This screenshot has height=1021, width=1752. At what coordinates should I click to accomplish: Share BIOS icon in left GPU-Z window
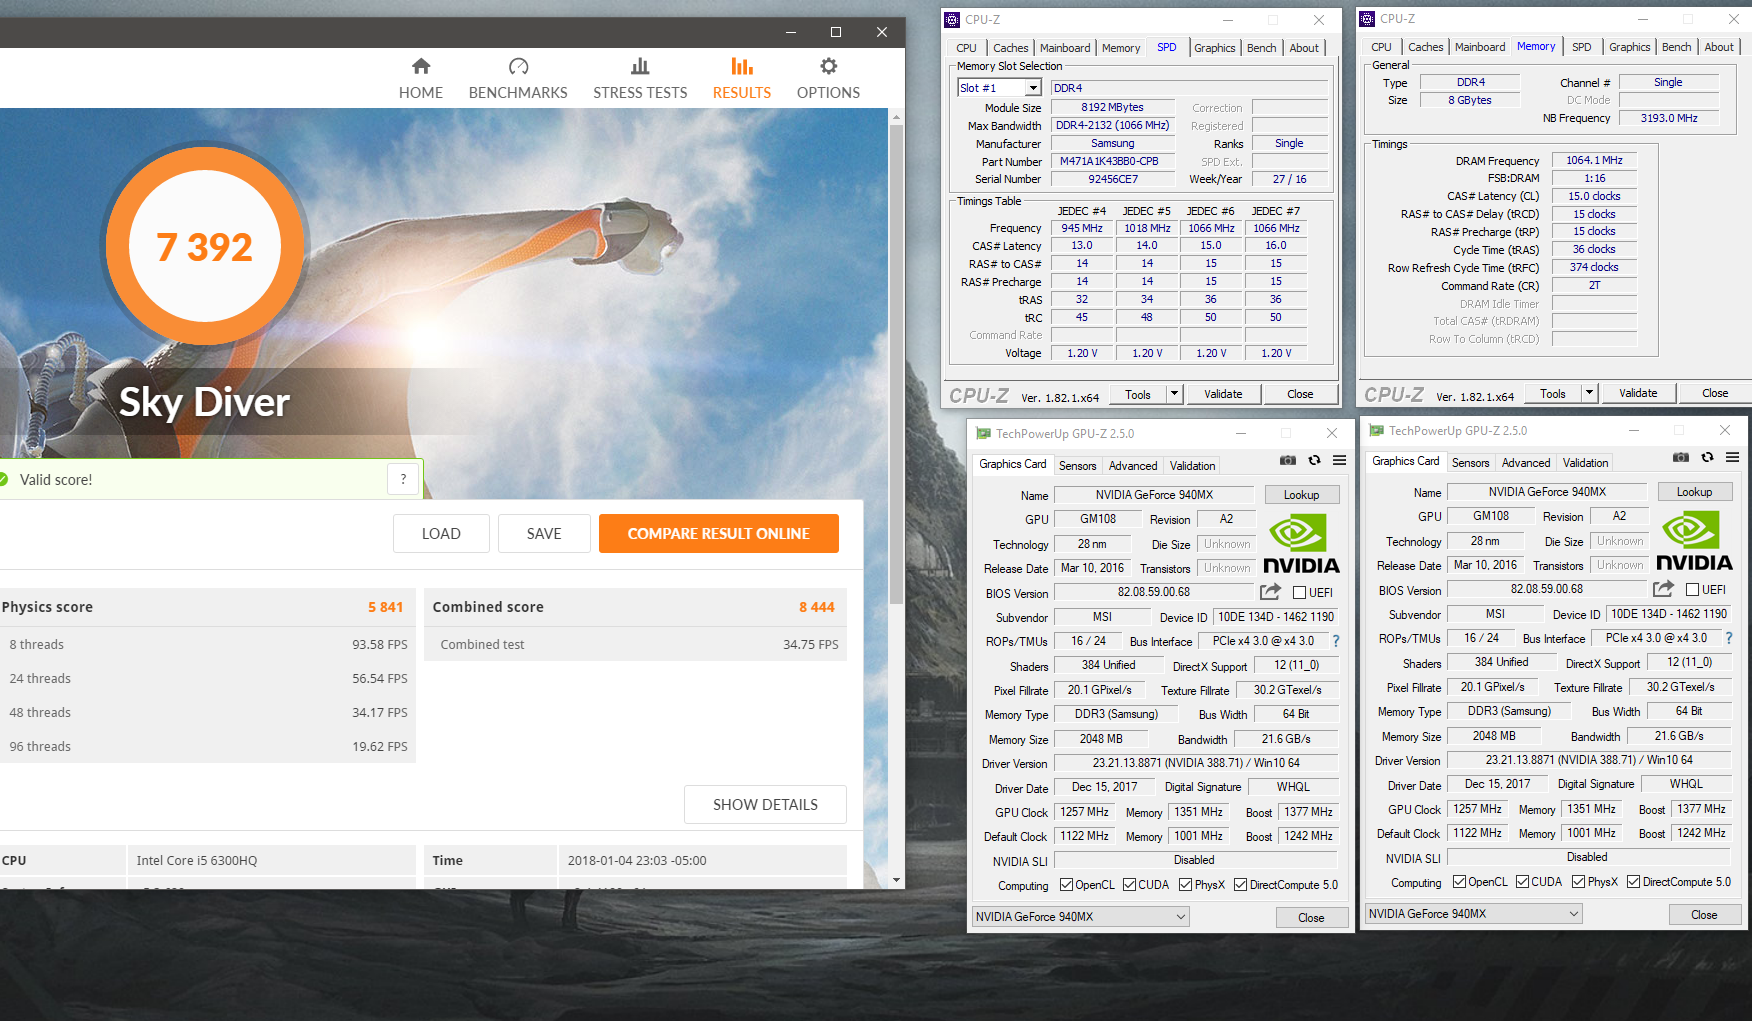click(x=1270, y=591)
